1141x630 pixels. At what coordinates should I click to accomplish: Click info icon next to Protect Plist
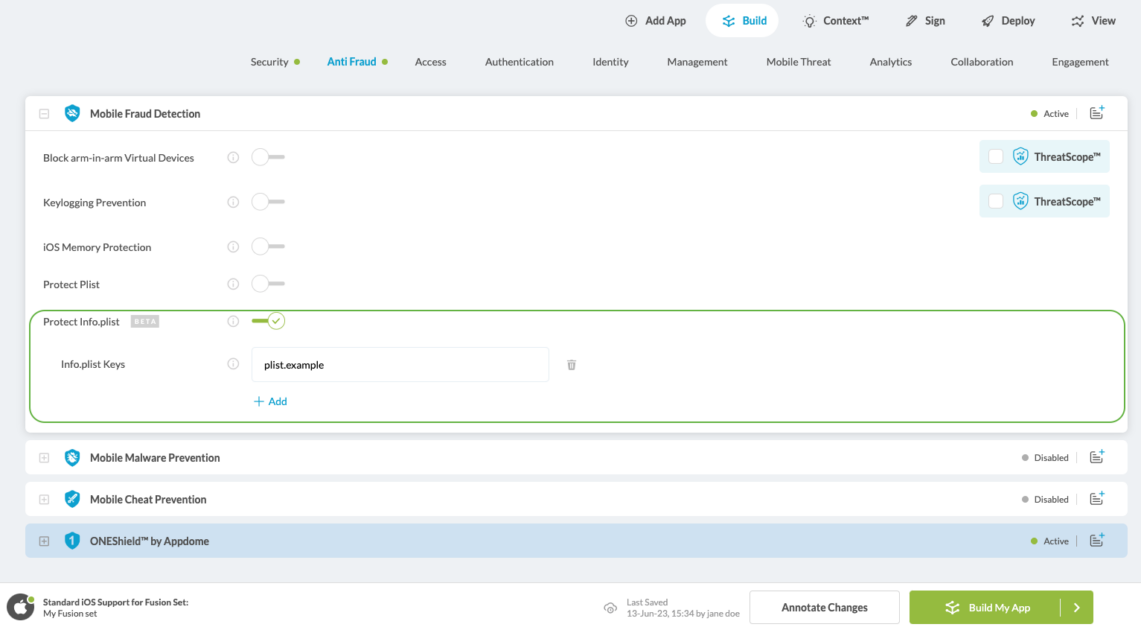233,284
